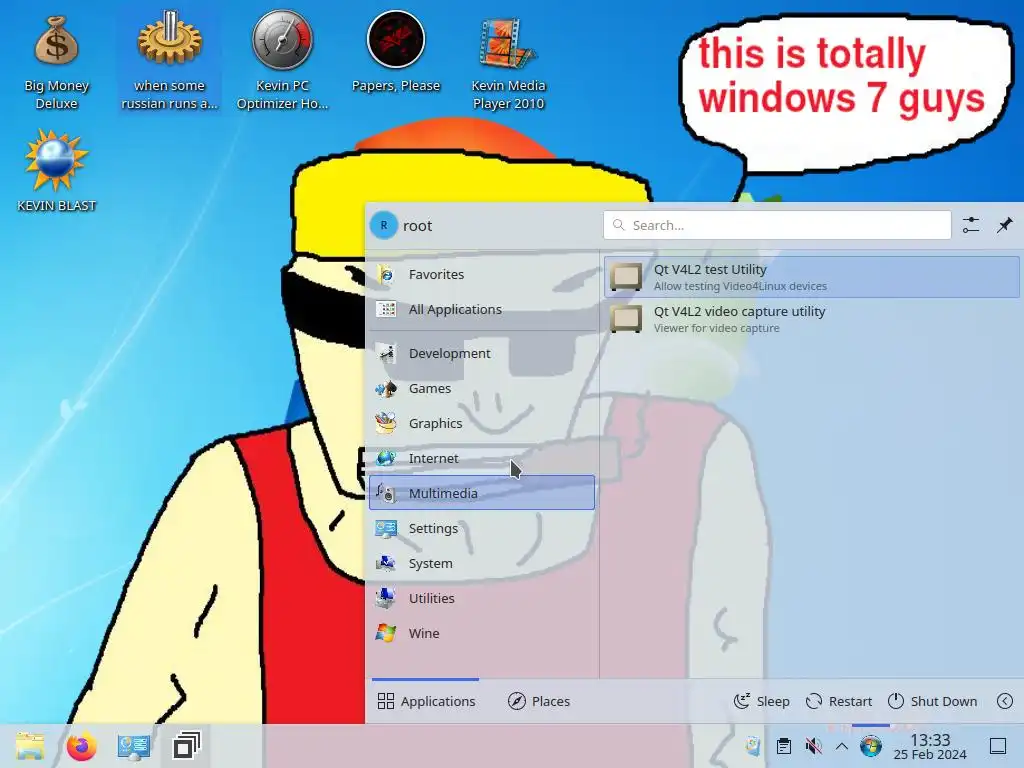Pin the launcher menu open

point(1004,225)
